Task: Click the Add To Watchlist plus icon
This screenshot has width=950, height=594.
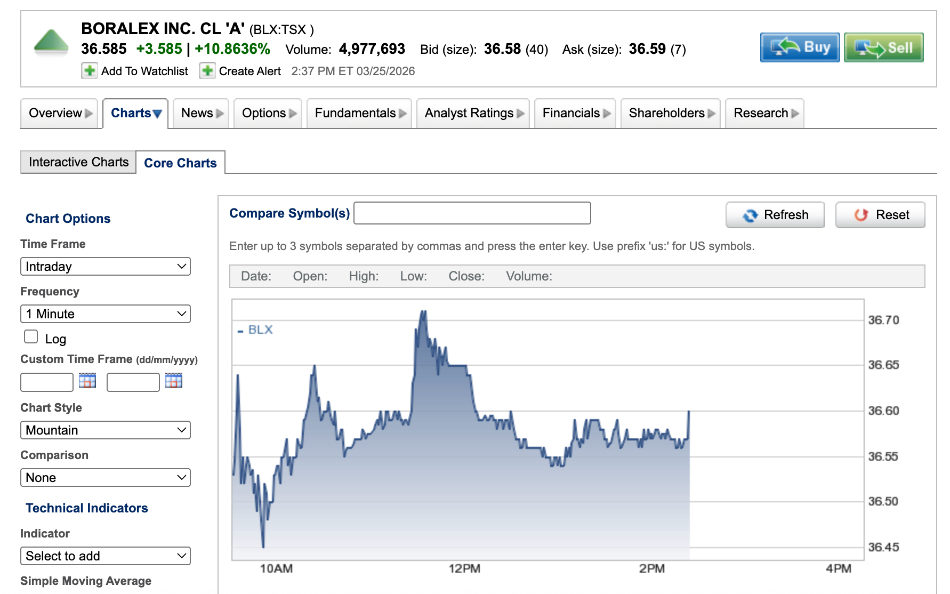Action: coord(90,71)
